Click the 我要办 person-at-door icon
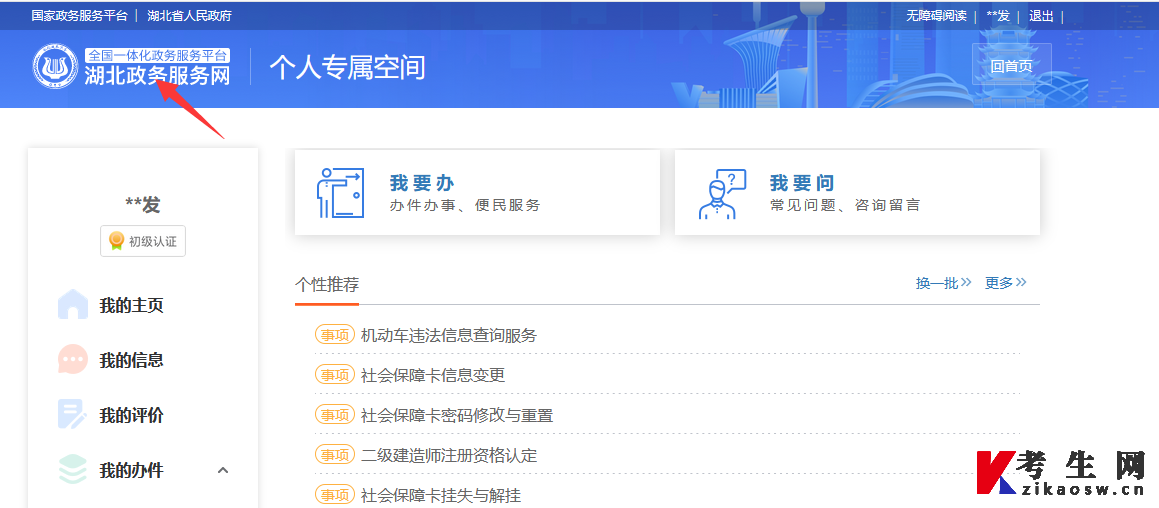Image resolution: width=1159 pixels, height=508 pixels. coord(340,193)
